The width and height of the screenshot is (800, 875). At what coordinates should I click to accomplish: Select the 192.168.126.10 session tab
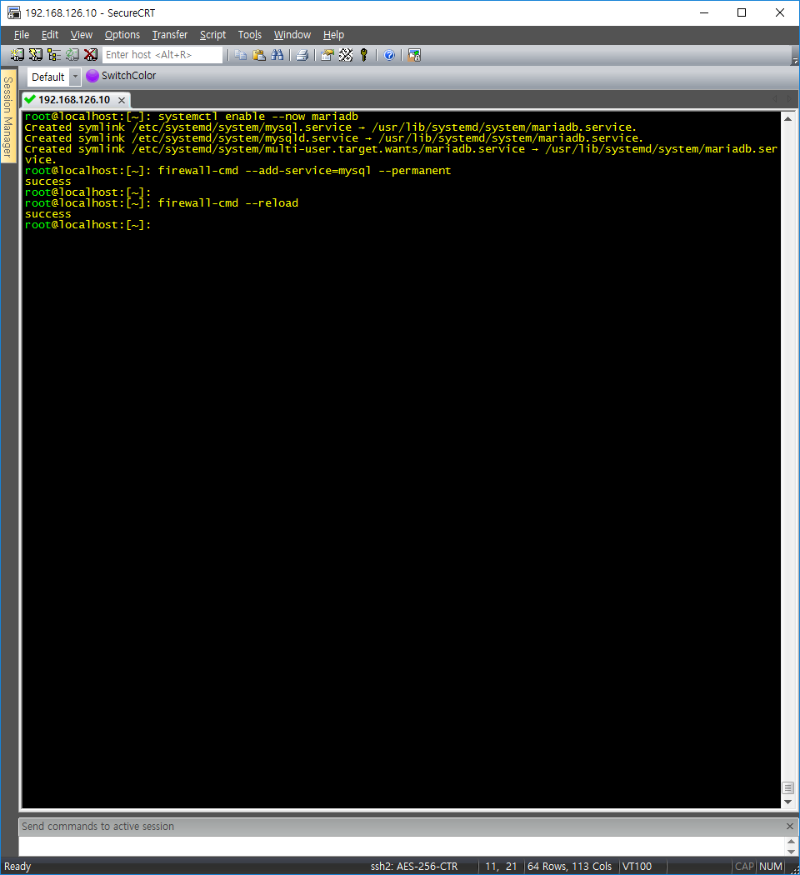coord(72,100)
